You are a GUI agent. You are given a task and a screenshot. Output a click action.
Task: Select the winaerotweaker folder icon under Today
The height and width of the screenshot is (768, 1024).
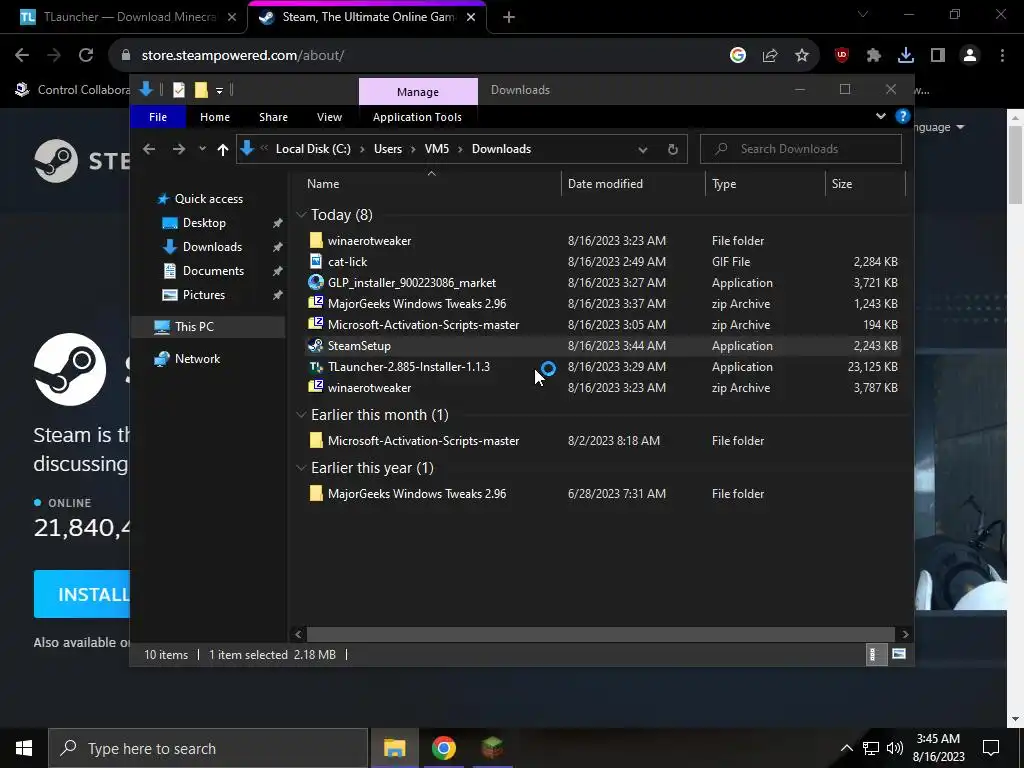[x=316, y=240]
